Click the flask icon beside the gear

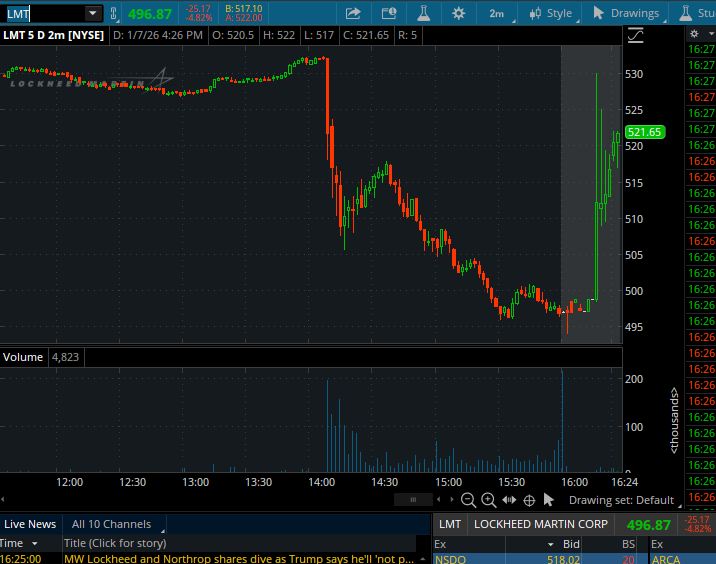point(424,13)
